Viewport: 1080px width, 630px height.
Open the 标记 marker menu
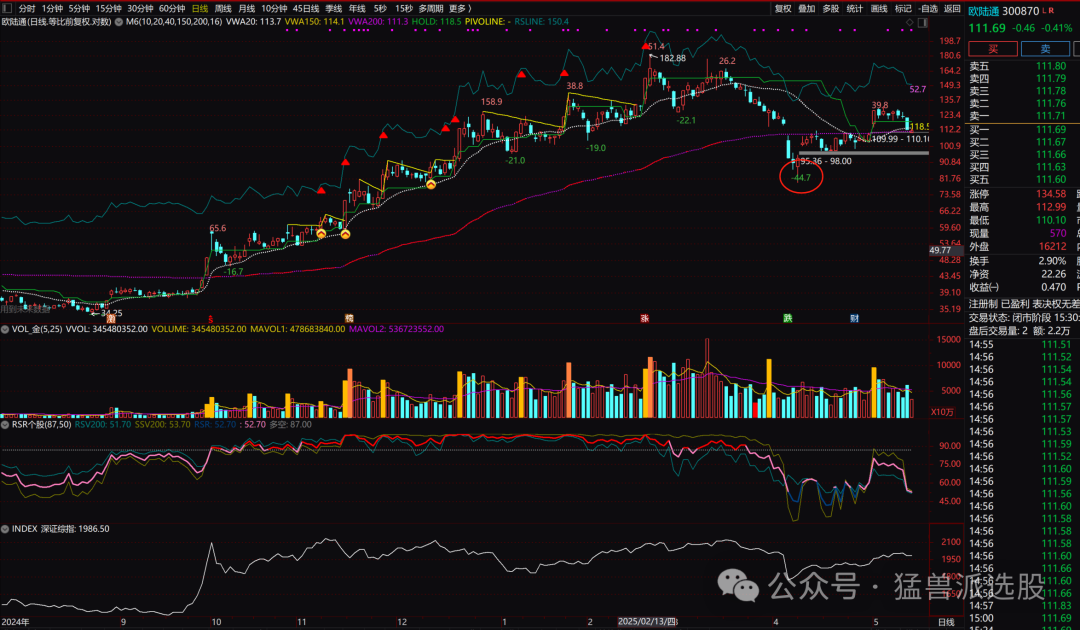tap(903, 9)
